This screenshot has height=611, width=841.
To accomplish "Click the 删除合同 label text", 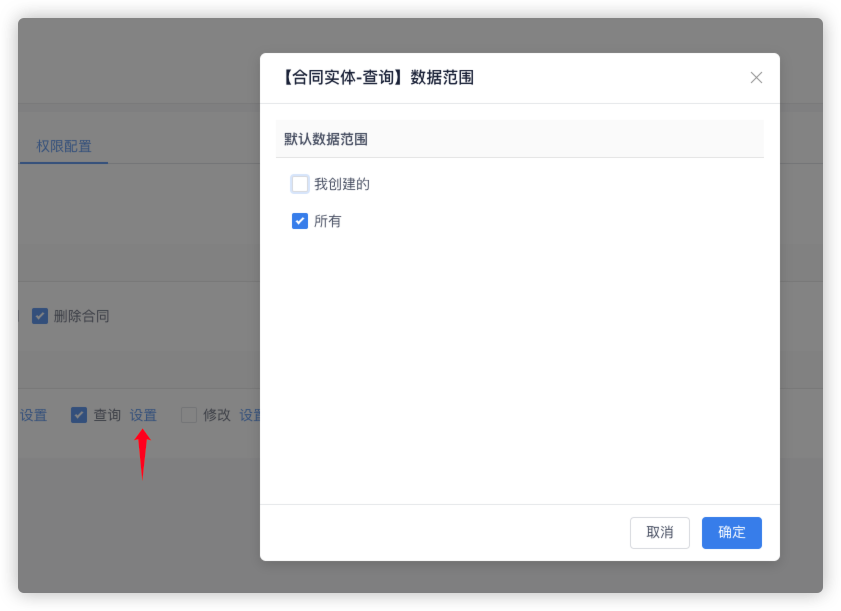I will [82, 316].
